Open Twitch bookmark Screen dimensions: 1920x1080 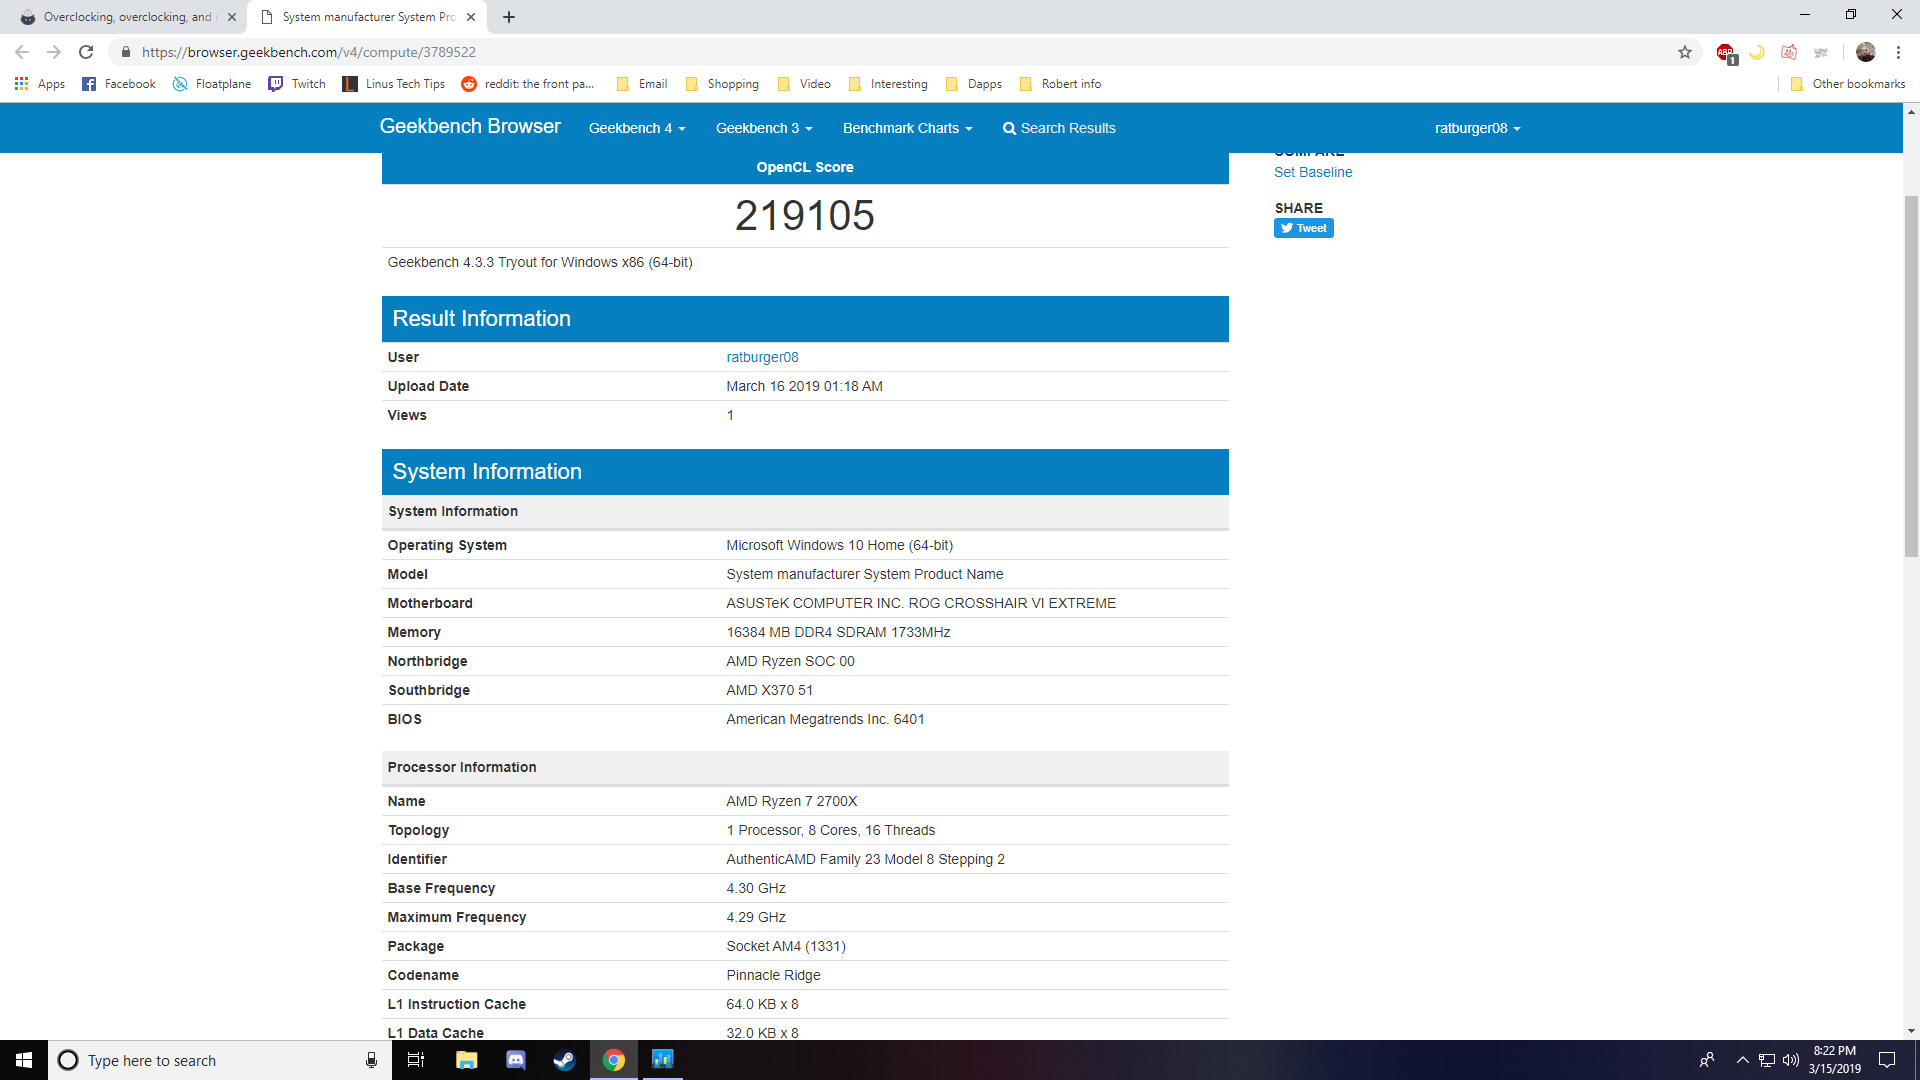click(x=297, y=84)
